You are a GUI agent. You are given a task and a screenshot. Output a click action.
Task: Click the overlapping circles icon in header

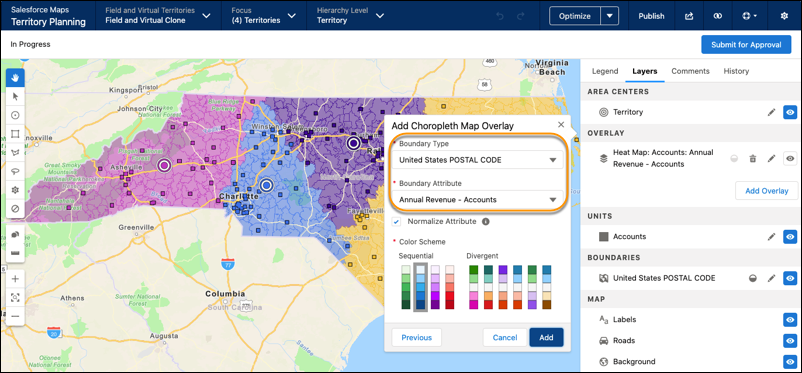tap(718, 16)
